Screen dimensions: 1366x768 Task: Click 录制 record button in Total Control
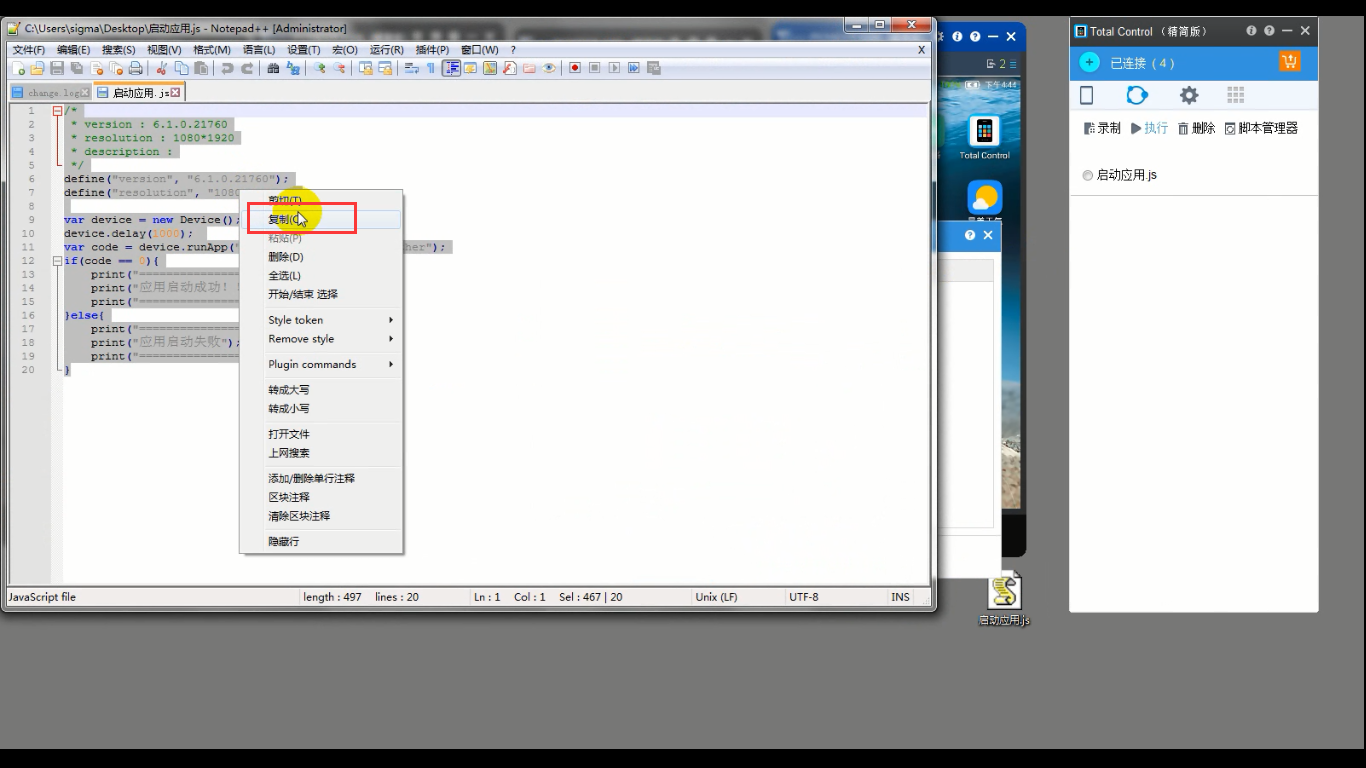1102,128
